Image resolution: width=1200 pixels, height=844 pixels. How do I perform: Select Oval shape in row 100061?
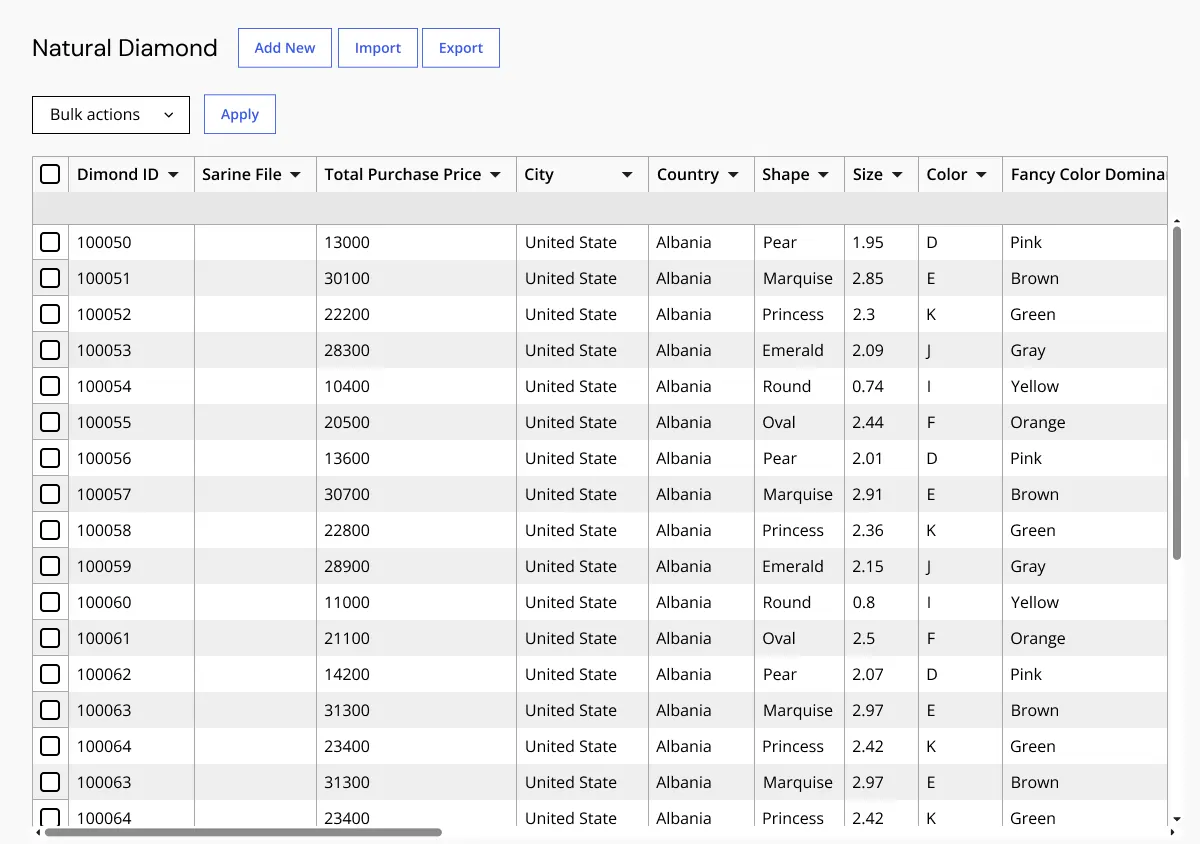(x=779, y=638)
